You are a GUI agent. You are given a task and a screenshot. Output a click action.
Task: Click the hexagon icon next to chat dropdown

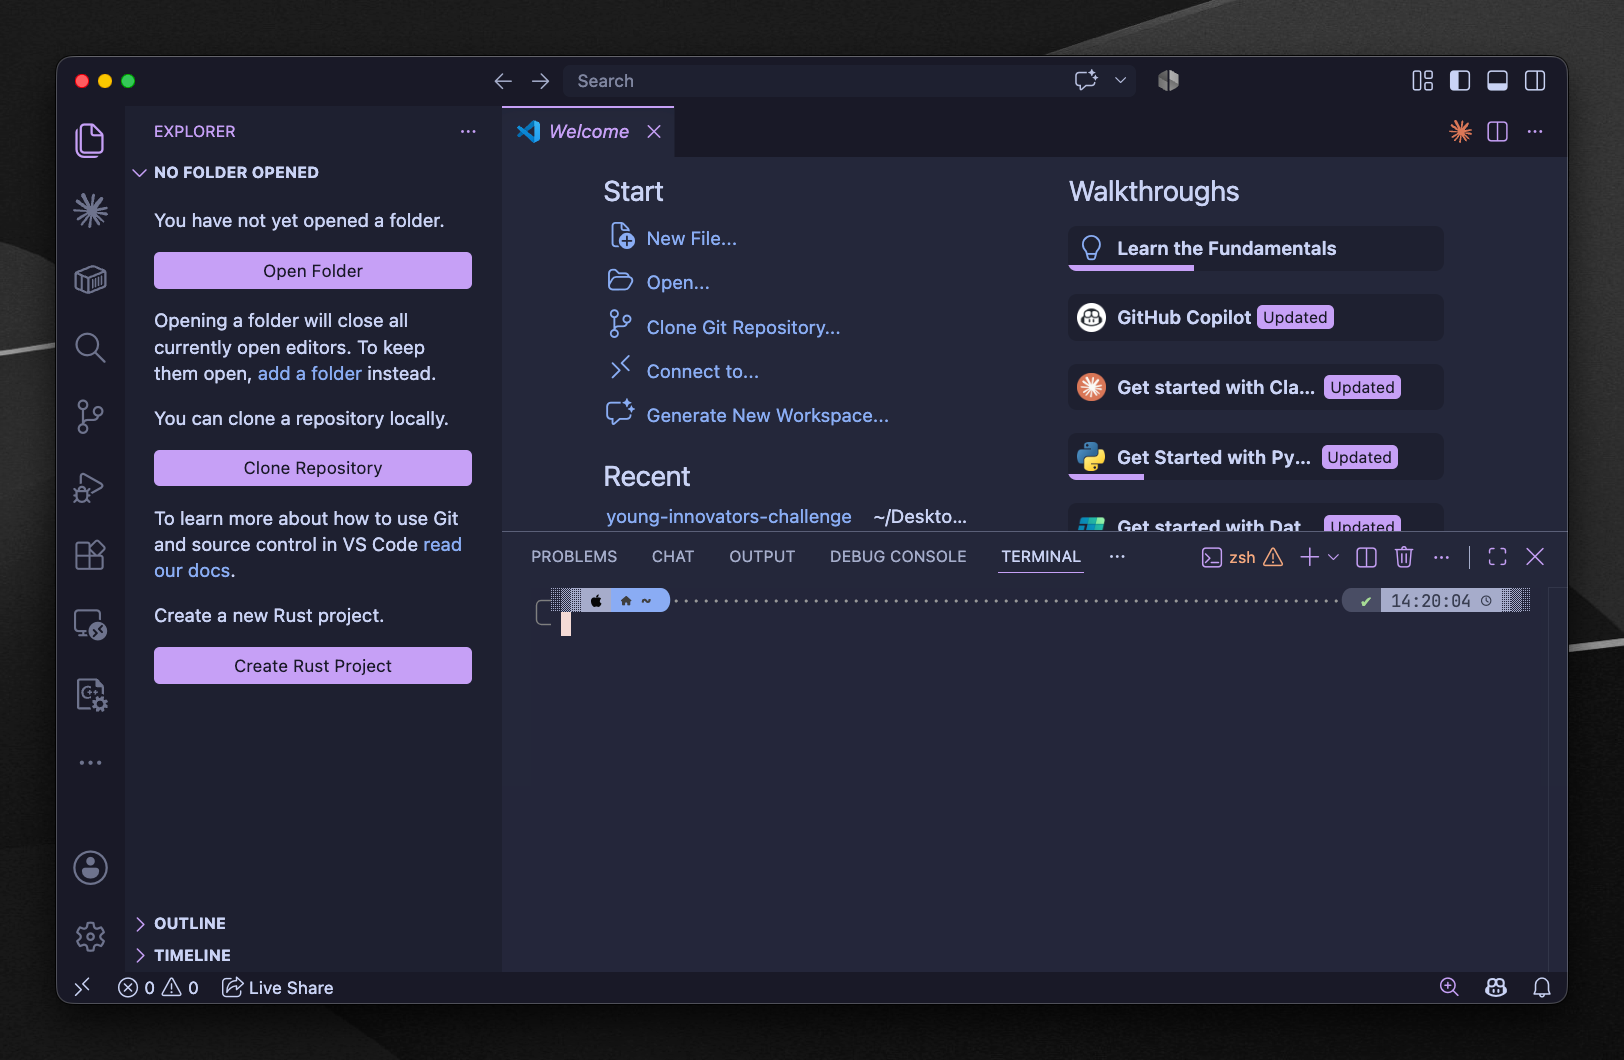1168,81
